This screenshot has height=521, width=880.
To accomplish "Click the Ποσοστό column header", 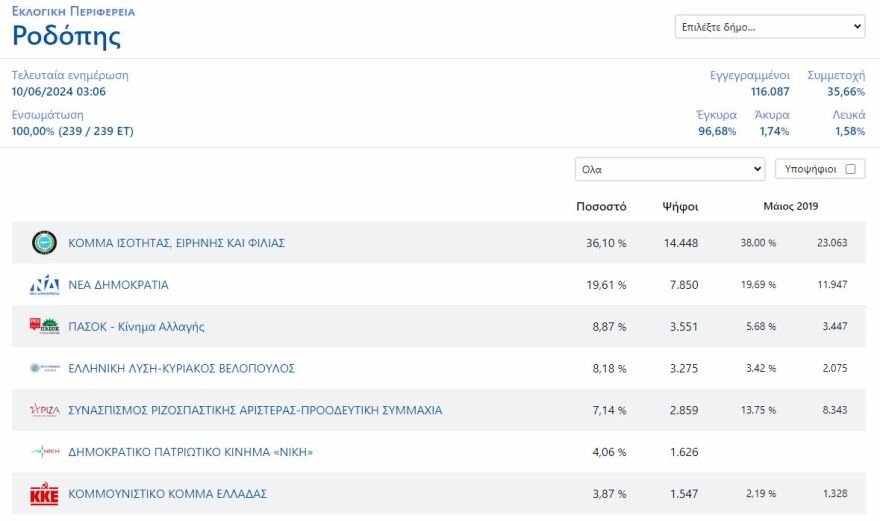I will coord(601,207).
